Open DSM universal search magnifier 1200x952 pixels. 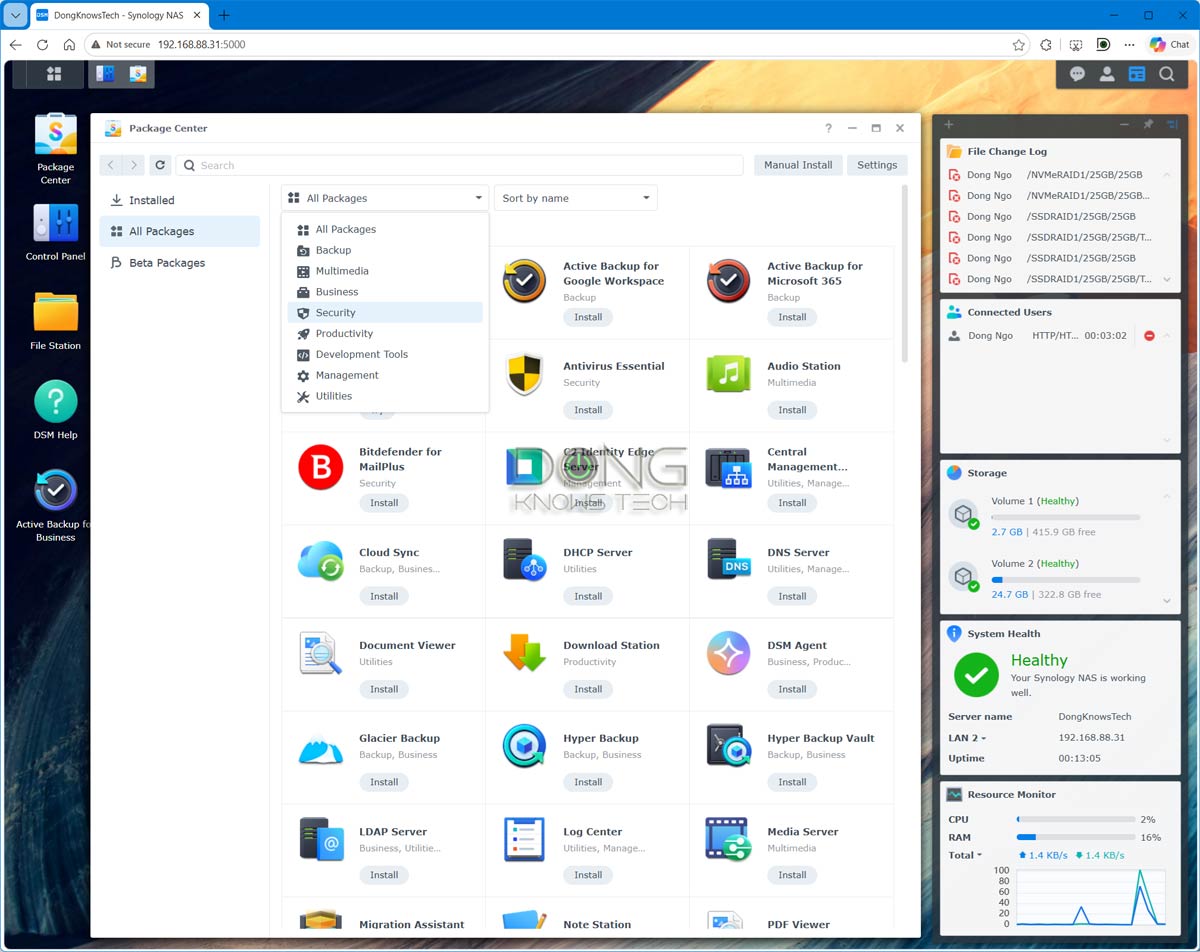pos(1166,74)
